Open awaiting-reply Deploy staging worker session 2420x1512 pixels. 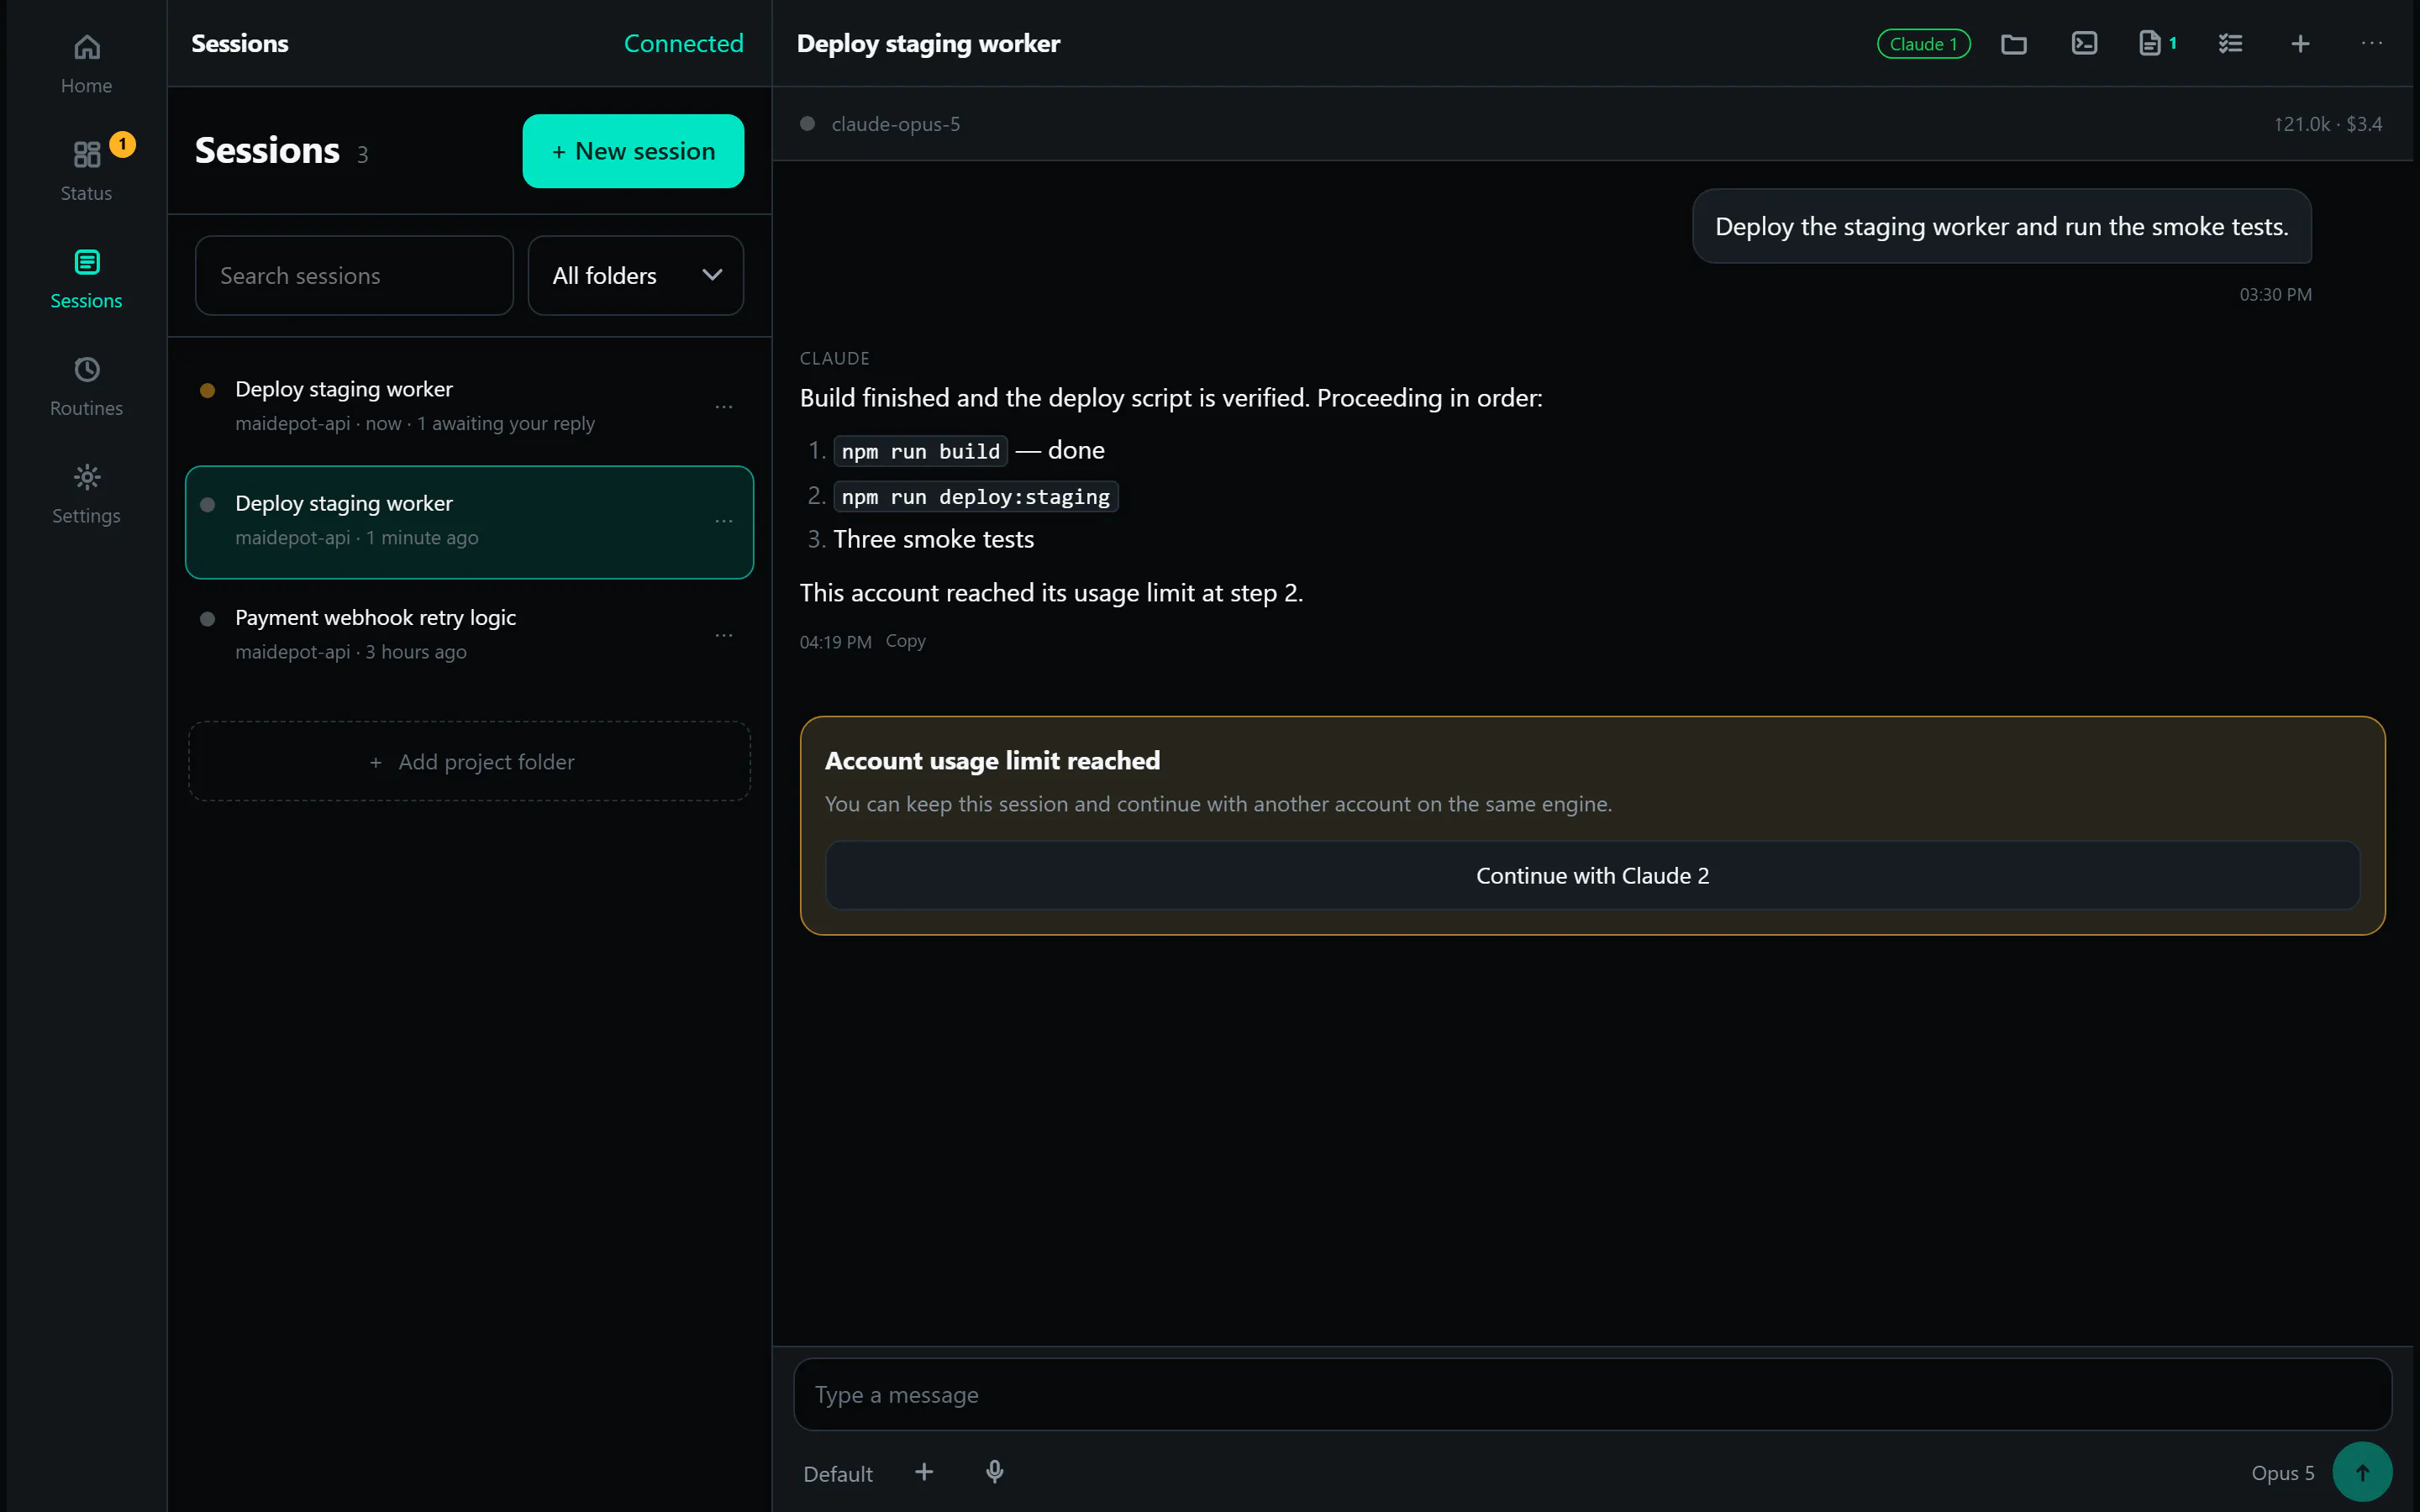469,406
